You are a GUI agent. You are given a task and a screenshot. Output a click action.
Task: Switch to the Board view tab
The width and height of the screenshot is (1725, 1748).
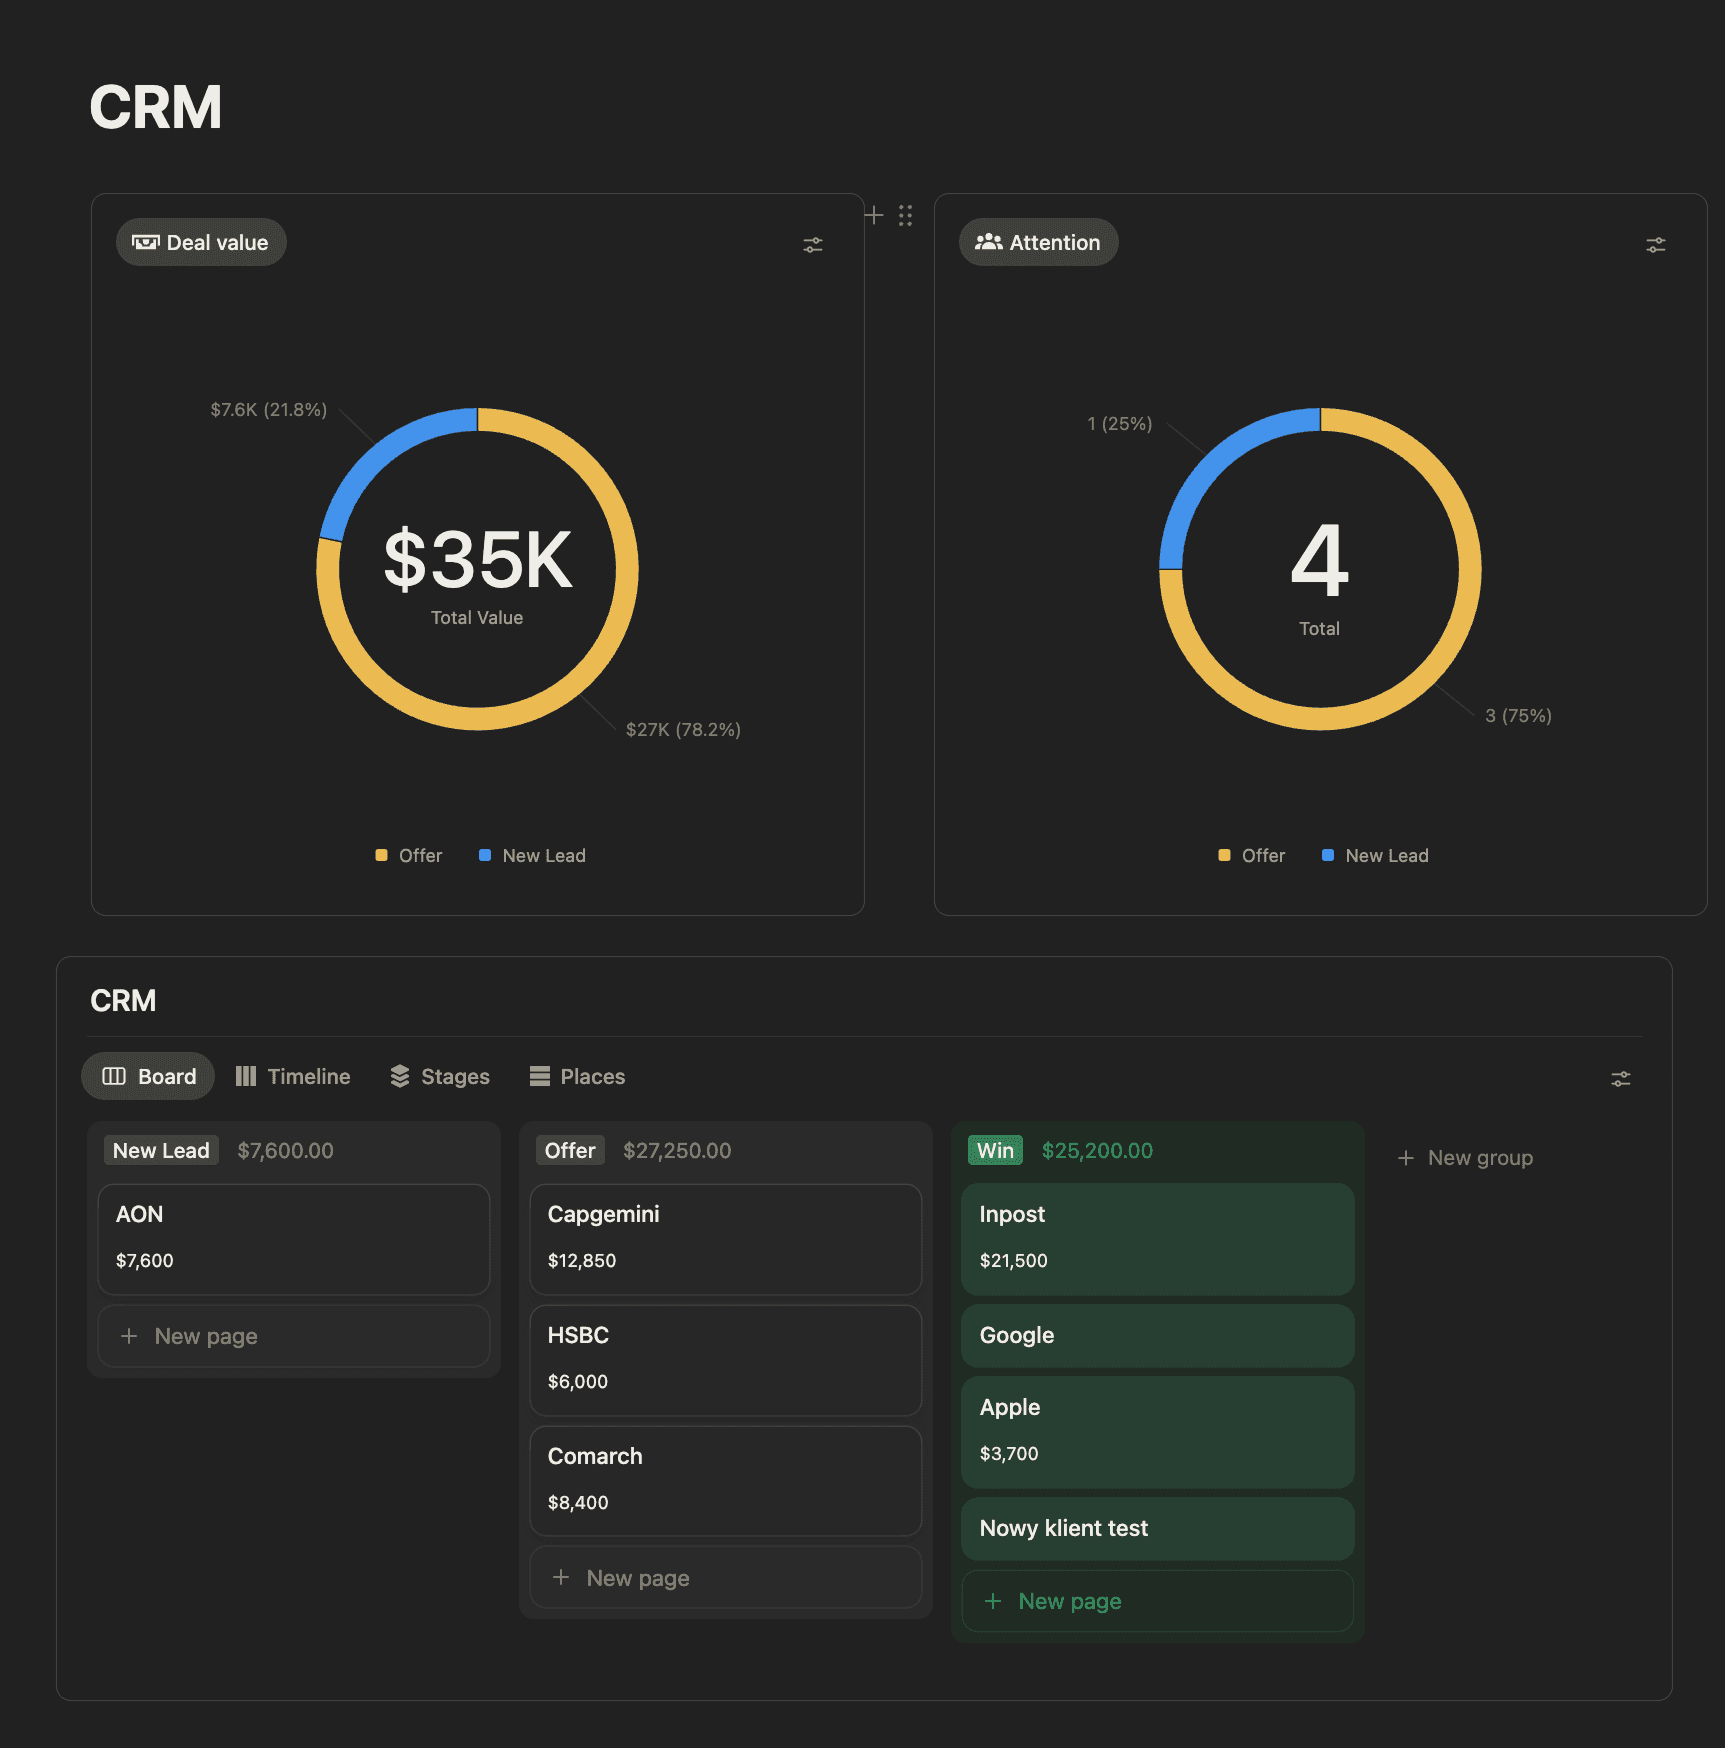pos(148,1076)
